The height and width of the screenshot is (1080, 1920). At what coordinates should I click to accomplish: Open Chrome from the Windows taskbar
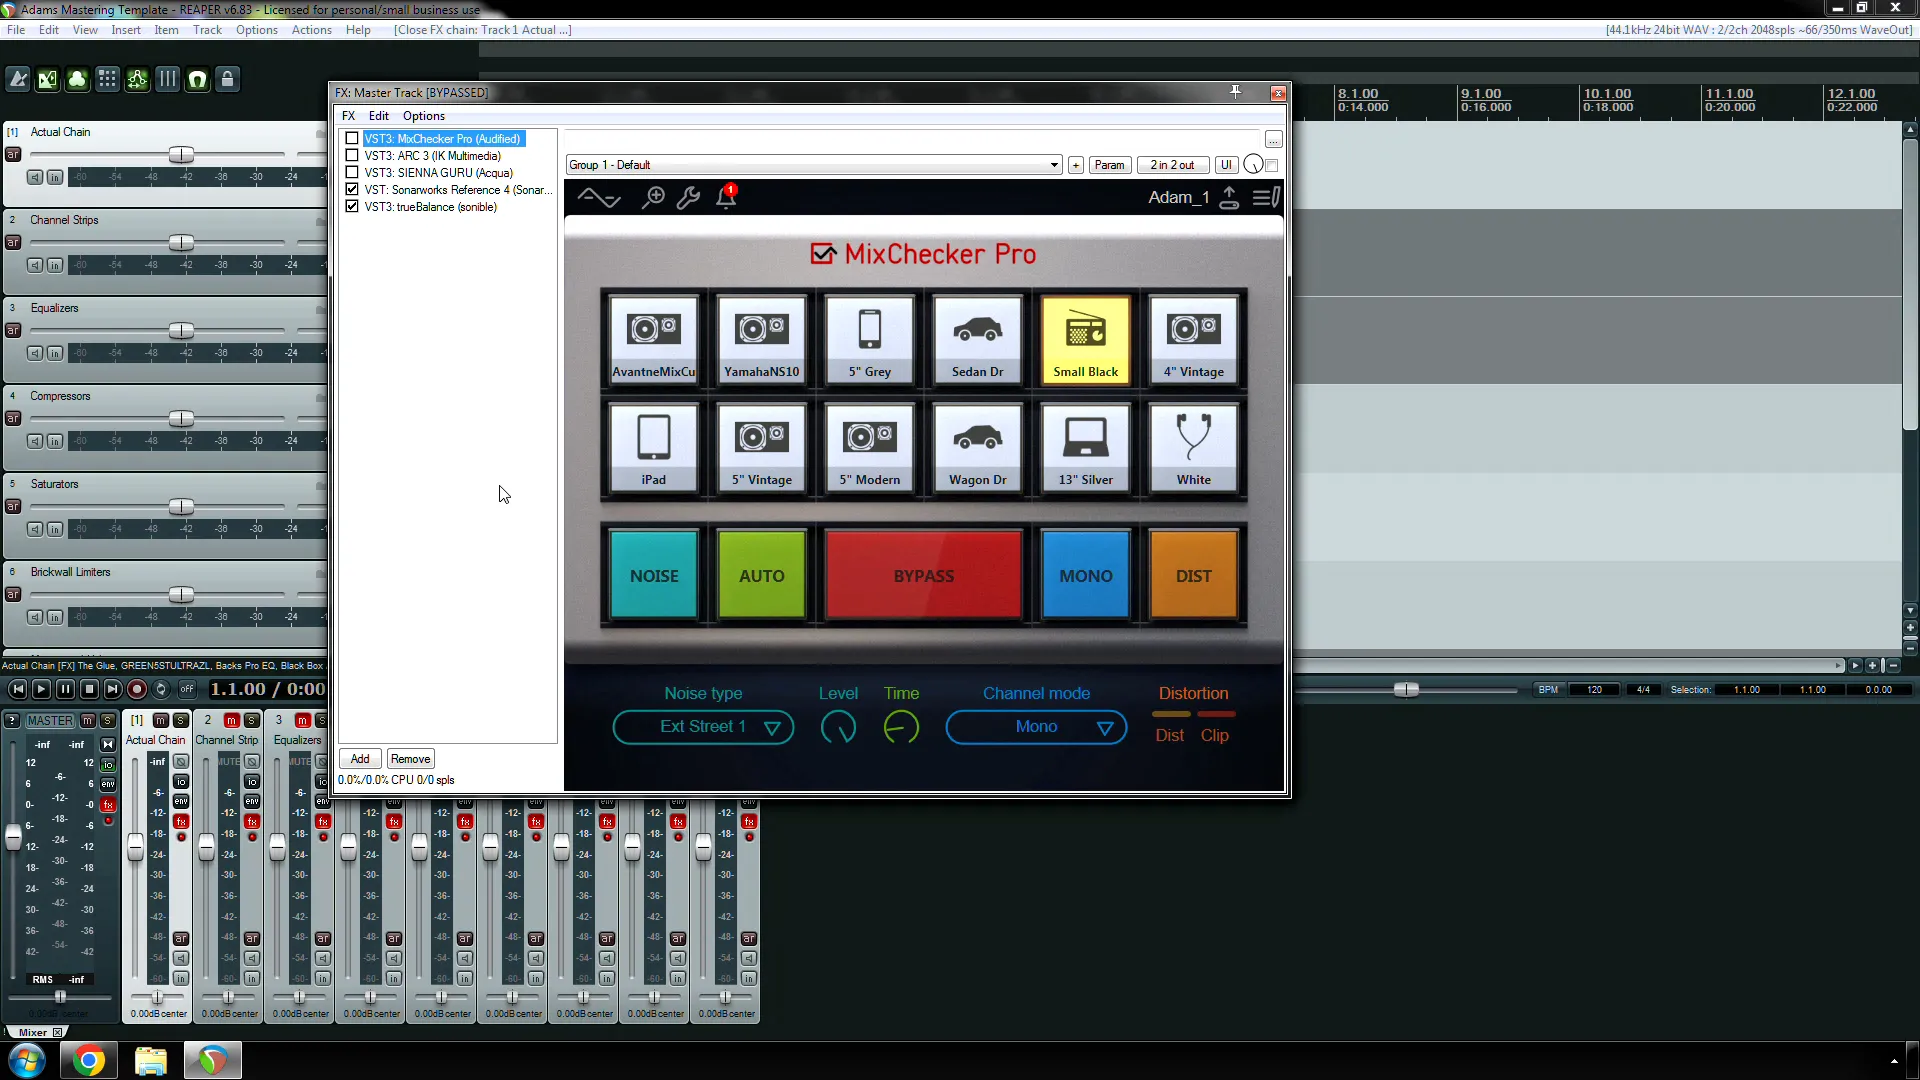click(x=89, y=1060)
